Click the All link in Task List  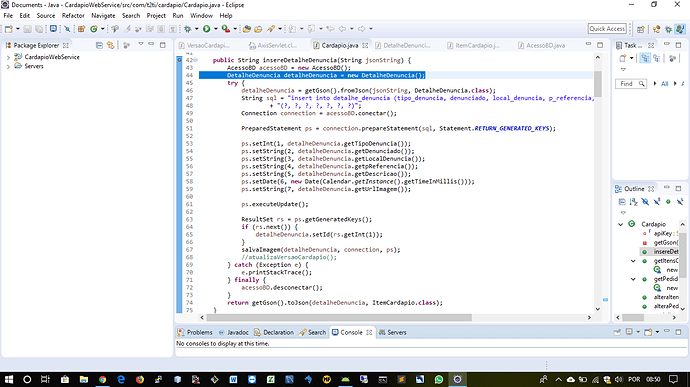(664, 84)
